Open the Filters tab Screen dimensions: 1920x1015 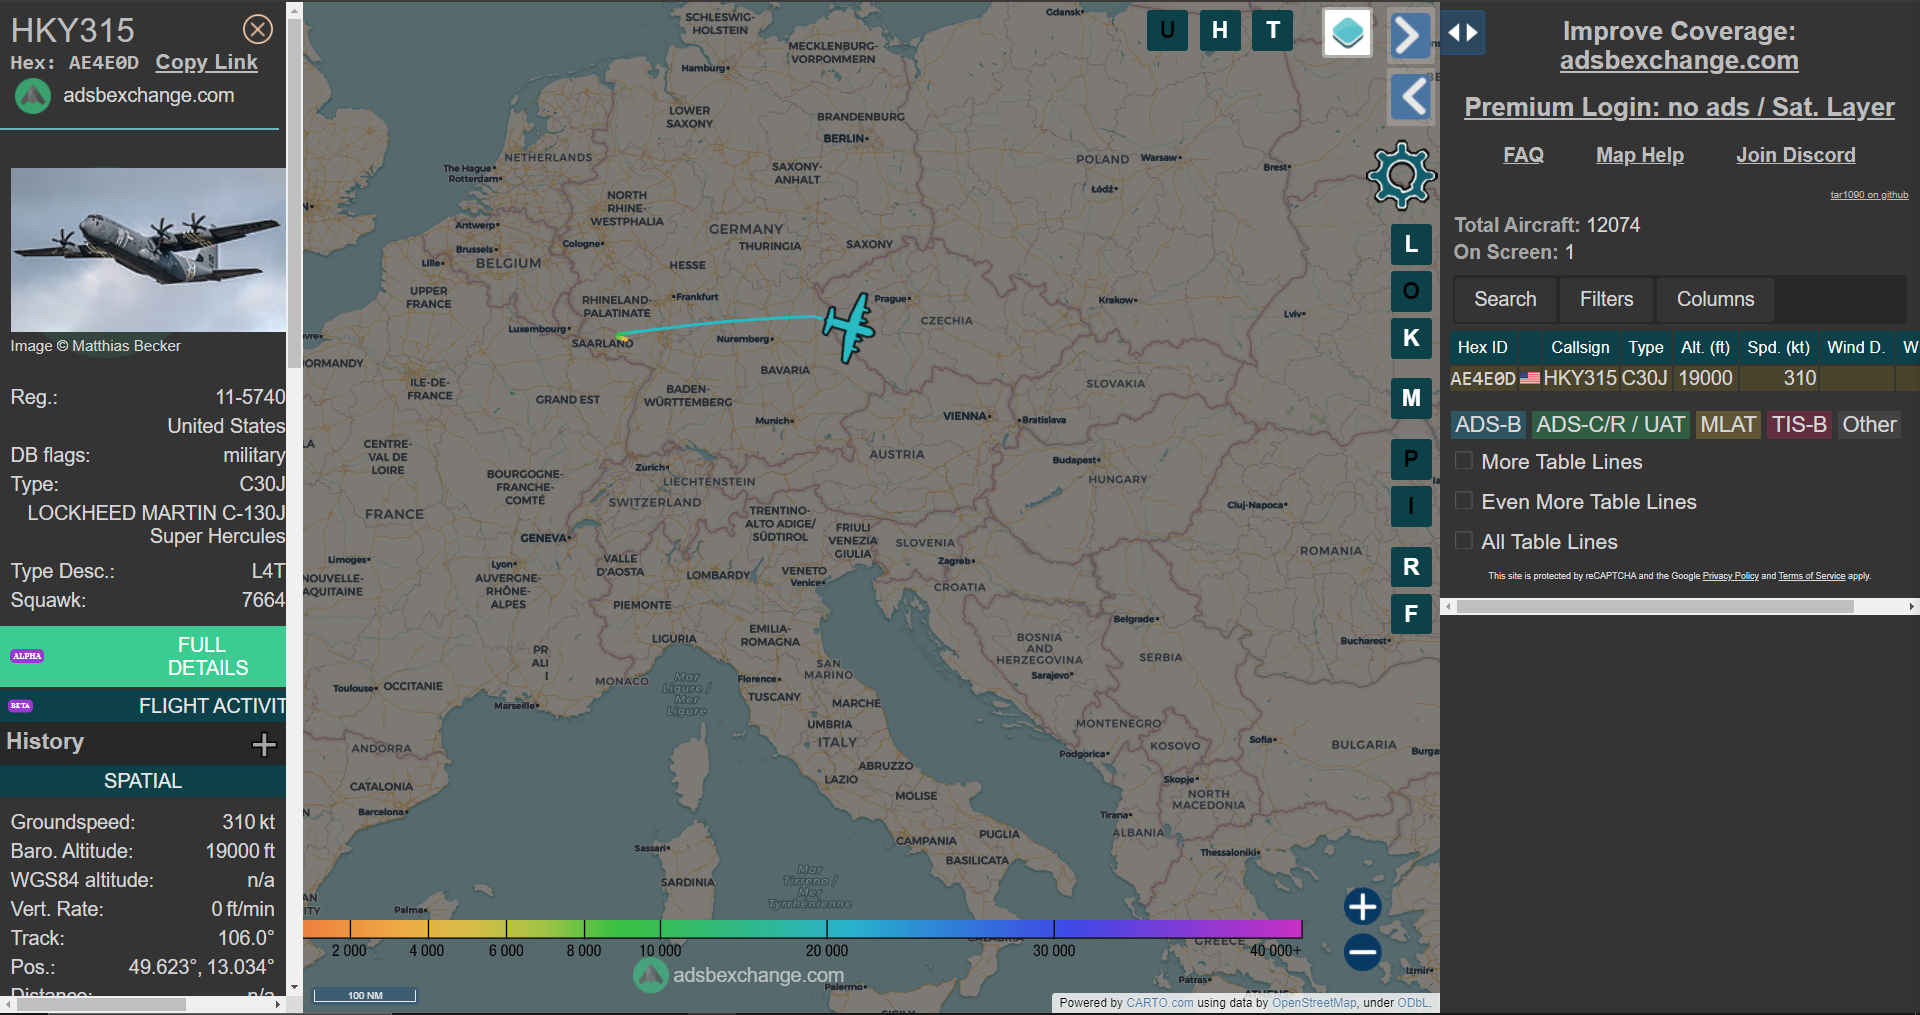coord(1606,299)
